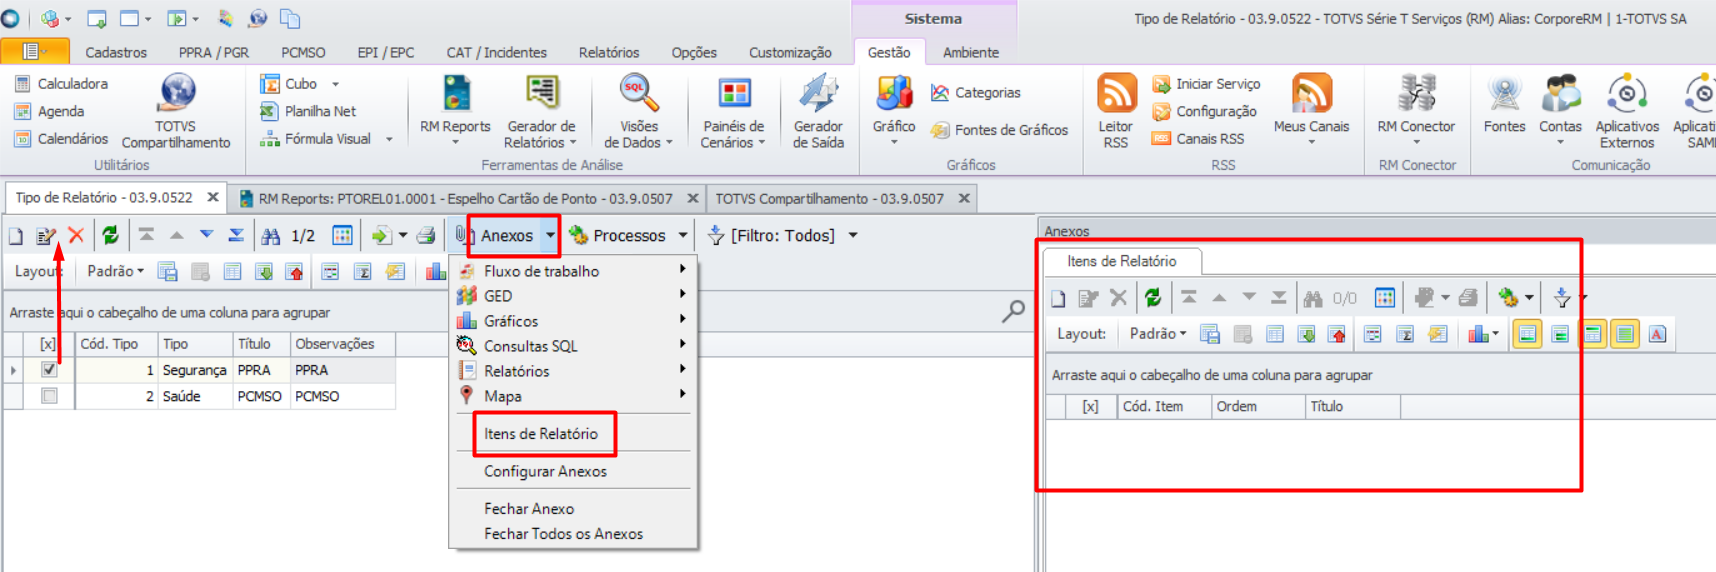
Task: Select the Itens de Relatório panel tab
Action: (1121, 261)
